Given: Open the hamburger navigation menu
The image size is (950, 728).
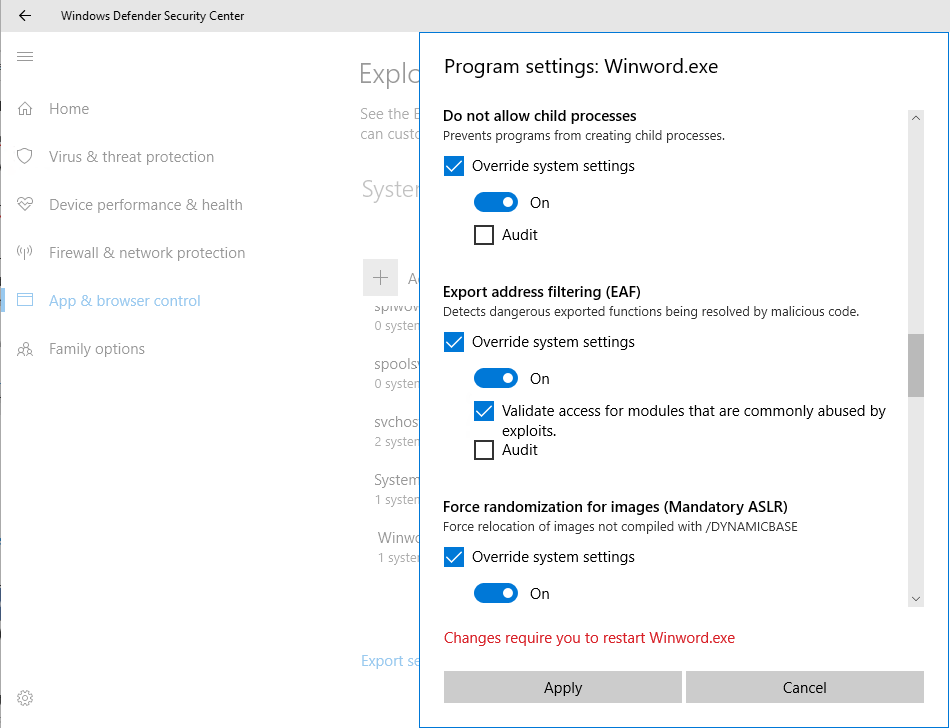Looking at the screenshot, I should (x=25, y=57).
